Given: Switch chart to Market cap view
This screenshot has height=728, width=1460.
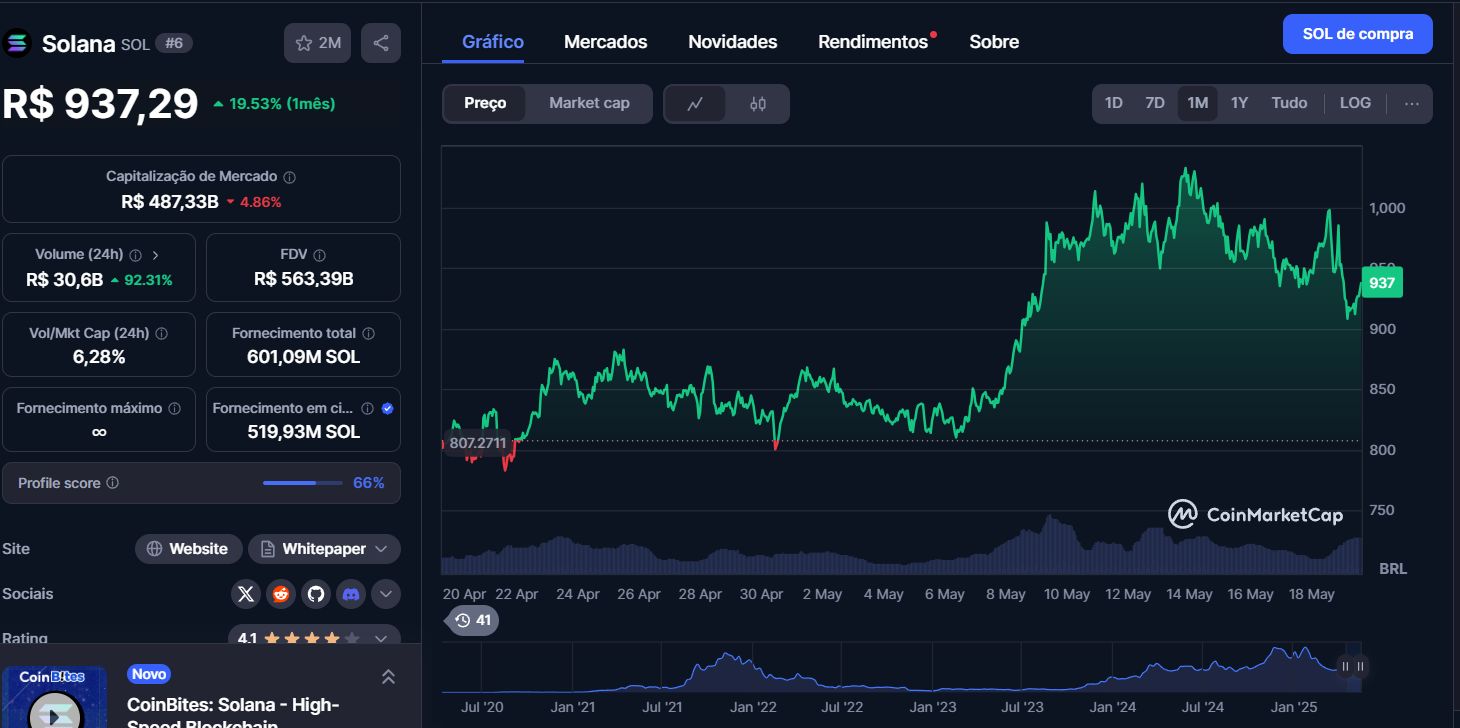Looking at the screenshot, I should tap(589, 103).
